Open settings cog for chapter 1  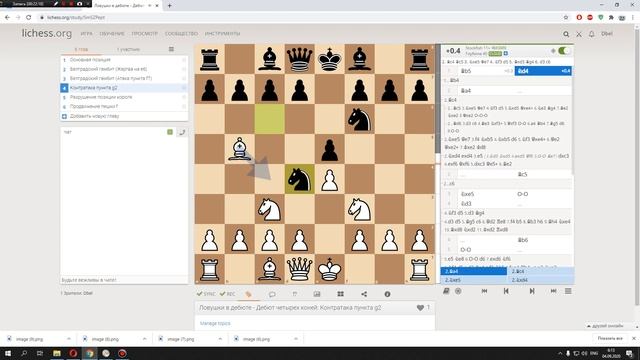184,60
